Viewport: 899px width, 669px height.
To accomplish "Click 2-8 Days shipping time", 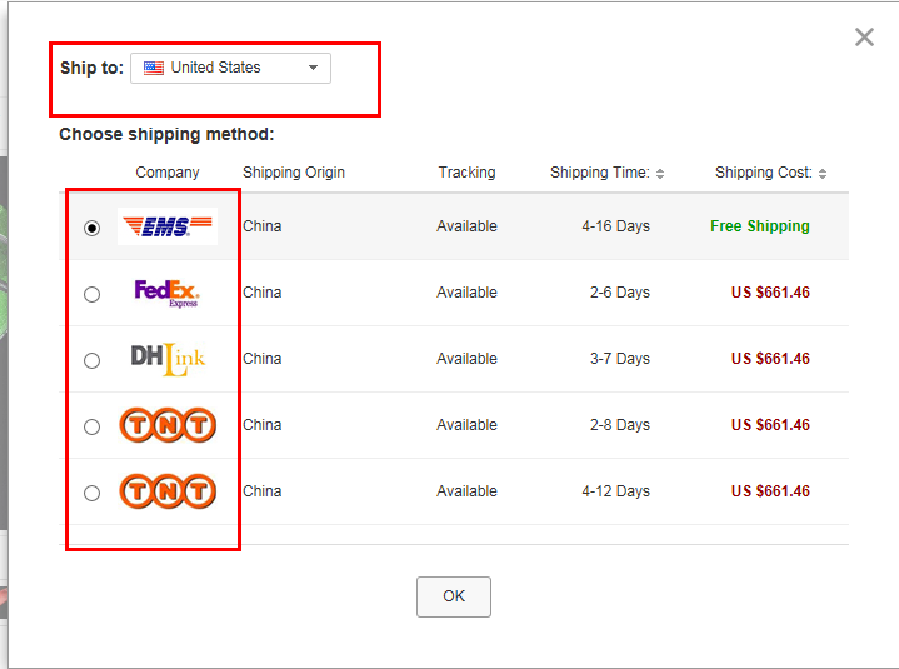I will point(620,425).
